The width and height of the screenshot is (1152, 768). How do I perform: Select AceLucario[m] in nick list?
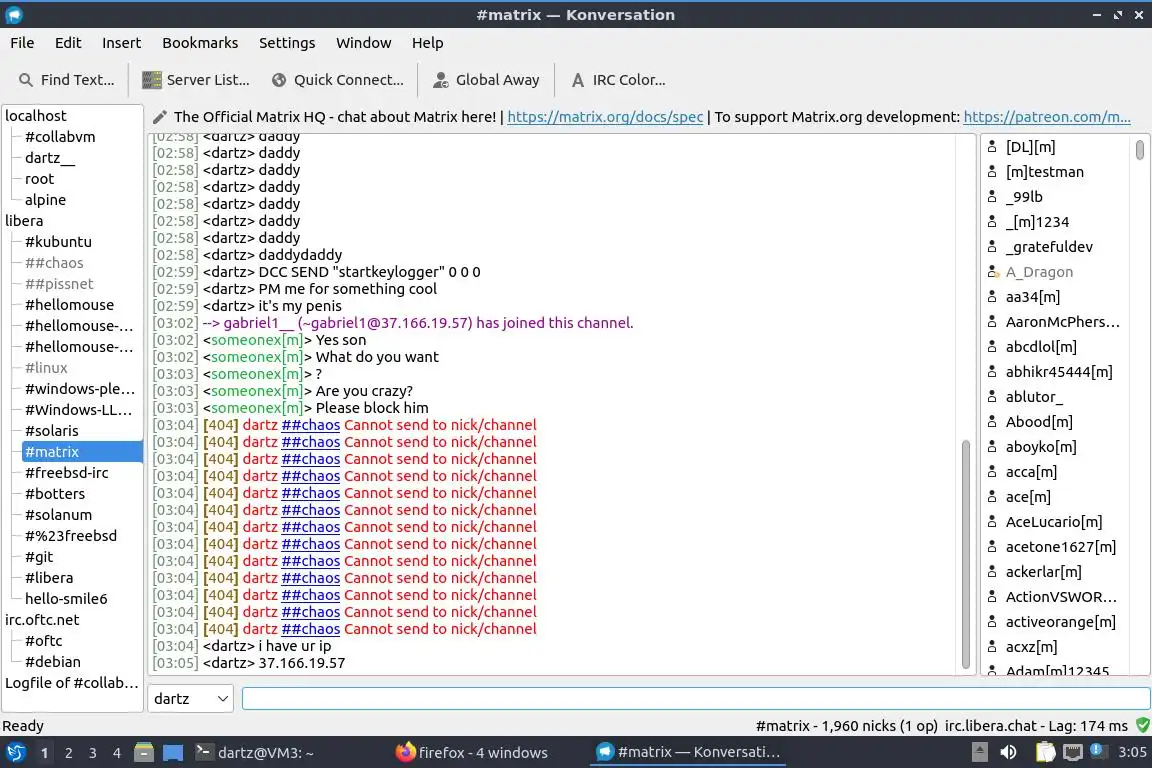tap(1054, 522)
